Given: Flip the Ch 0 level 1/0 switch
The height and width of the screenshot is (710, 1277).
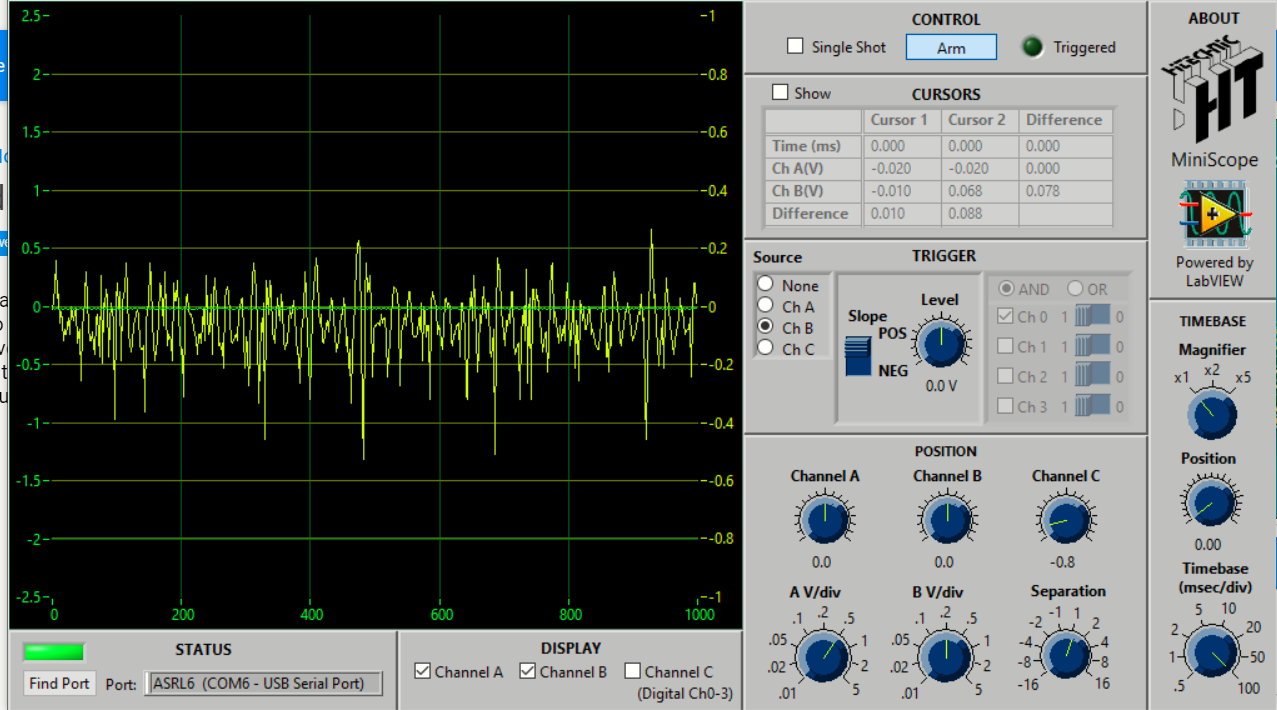Looking at the screenshot, I should pos(1092,317).
